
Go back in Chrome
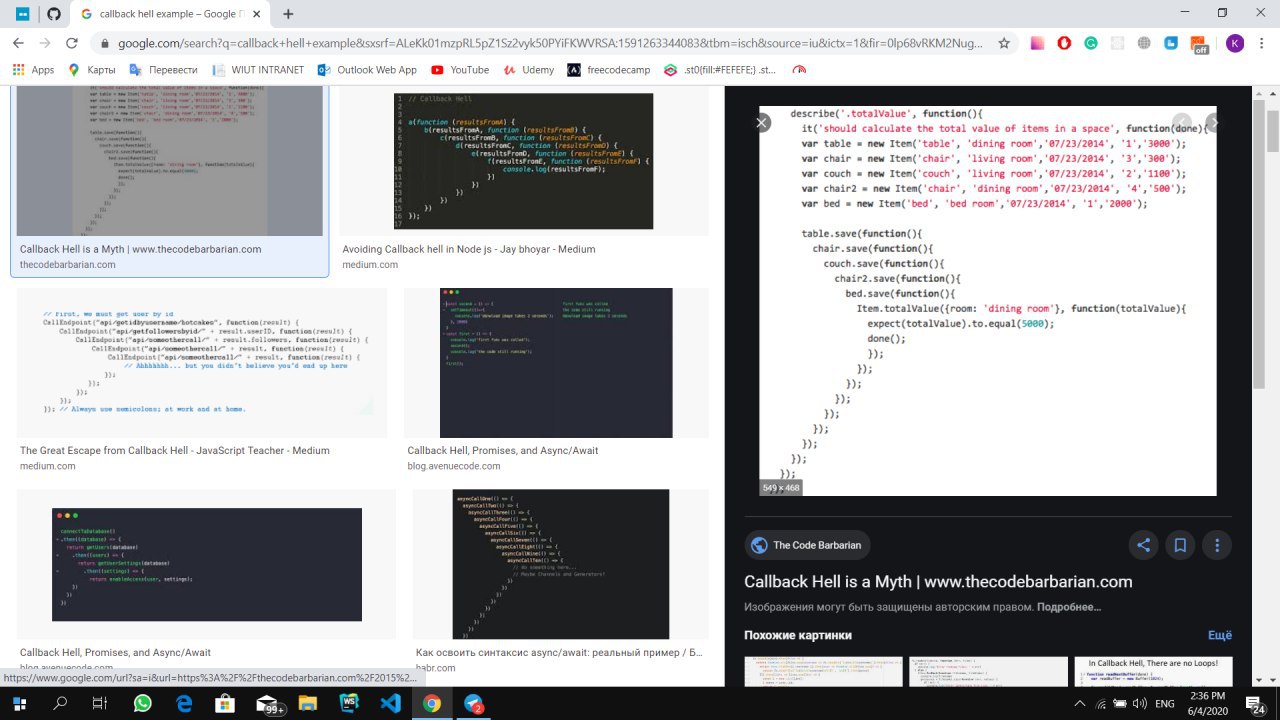pos(18,43)
